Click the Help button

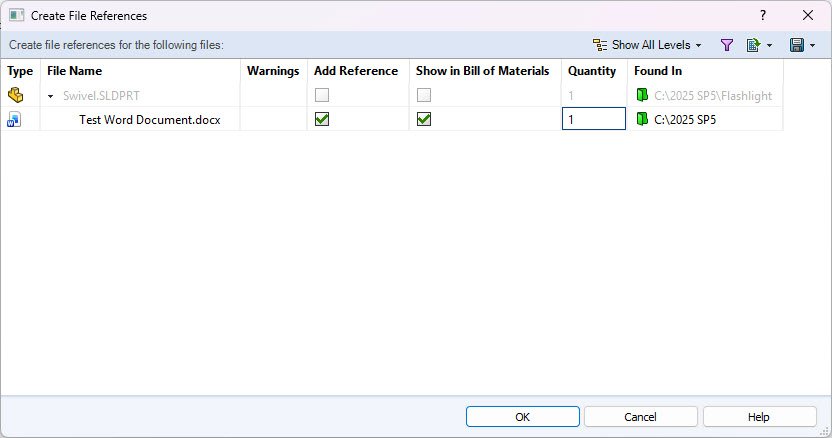759,417
